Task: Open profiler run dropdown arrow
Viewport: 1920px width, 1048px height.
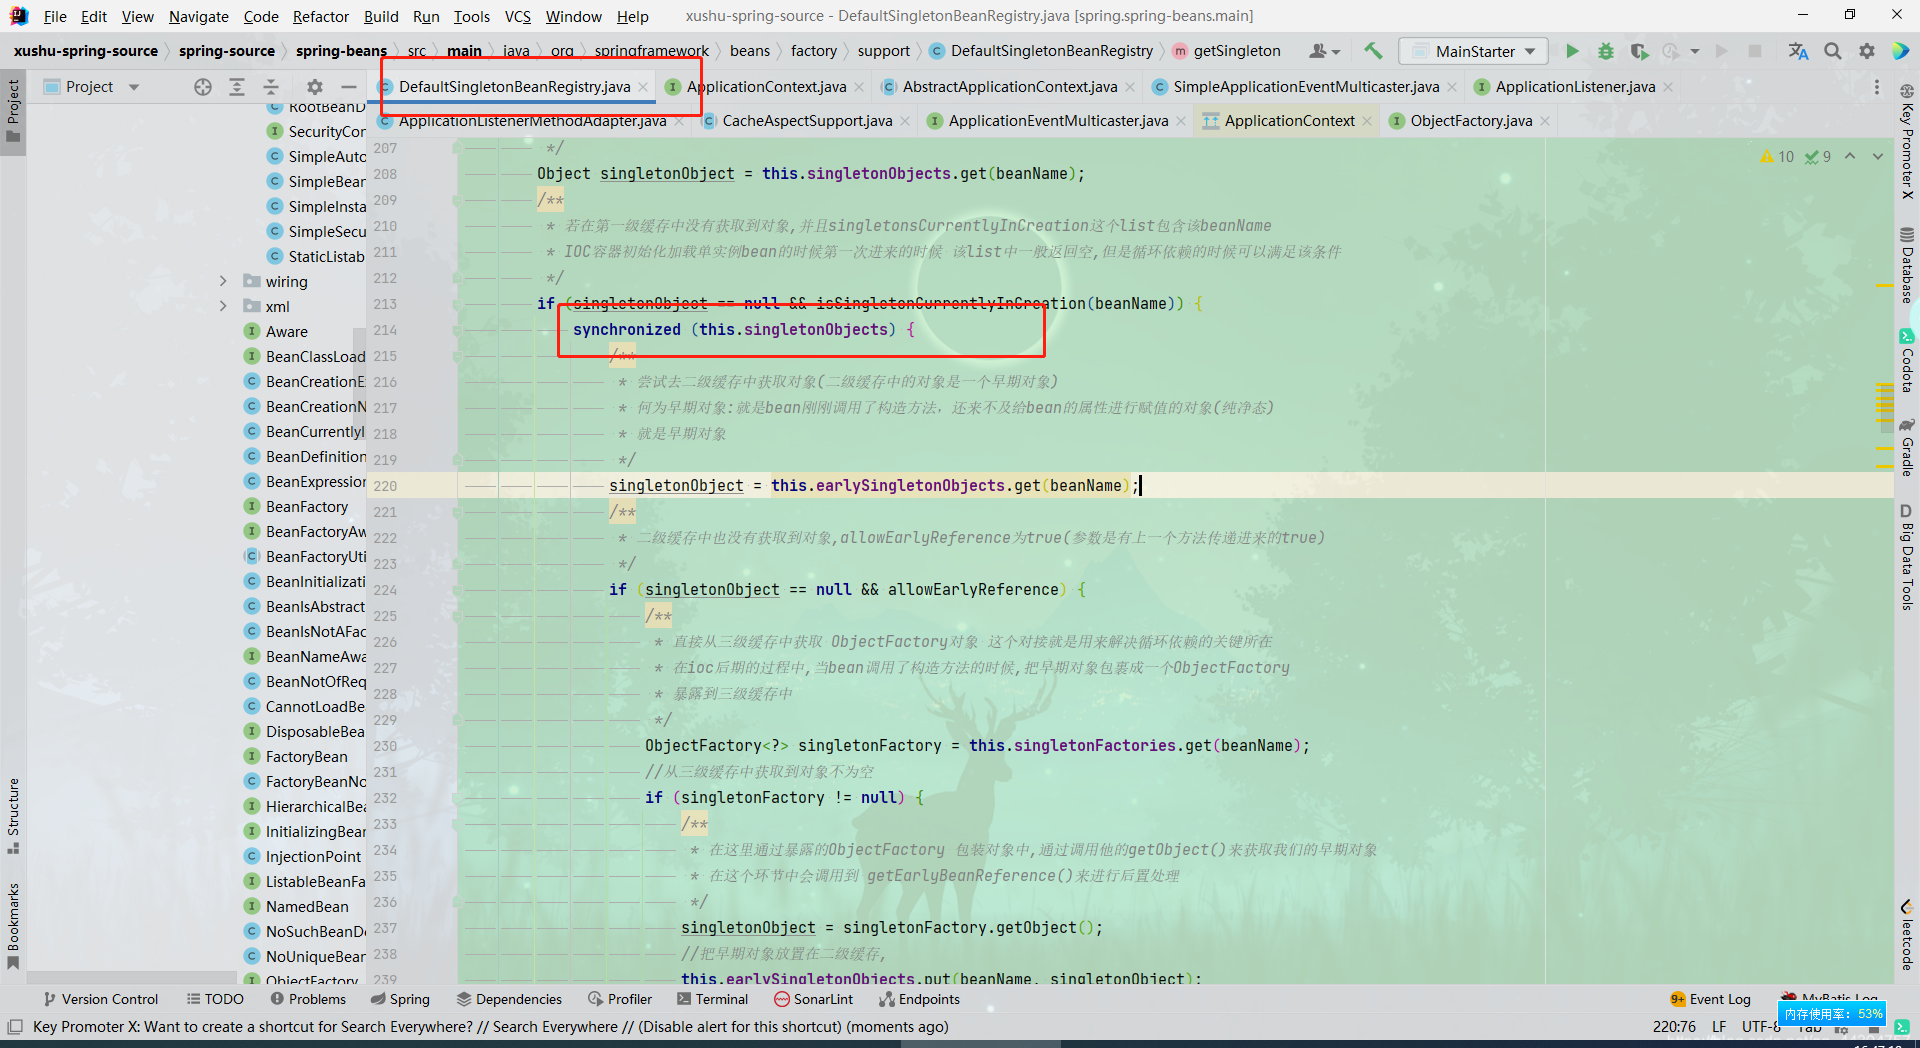Action: (x=1695, y=51)
